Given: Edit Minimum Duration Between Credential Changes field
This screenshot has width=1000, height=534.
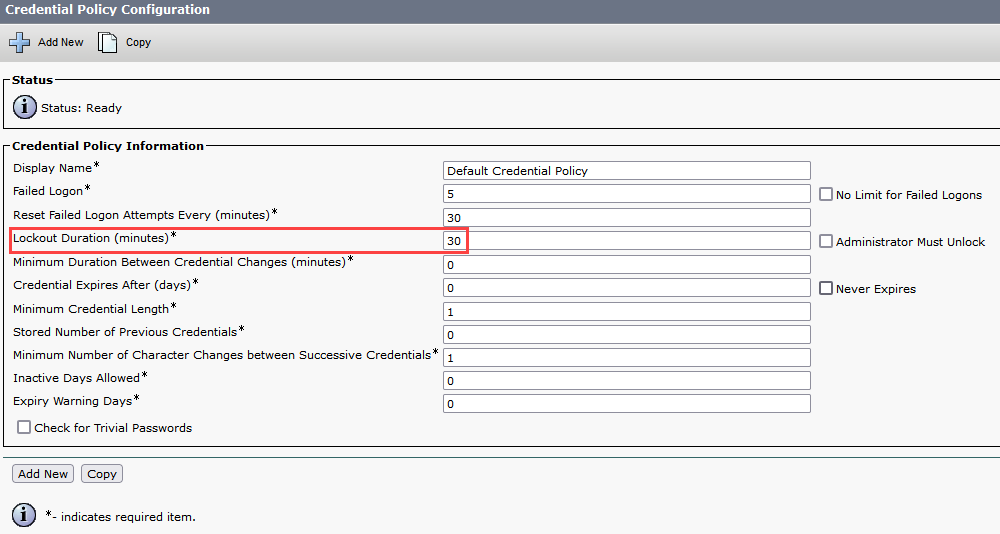Looking at the screenshot, I should click(x=626, y=264).
